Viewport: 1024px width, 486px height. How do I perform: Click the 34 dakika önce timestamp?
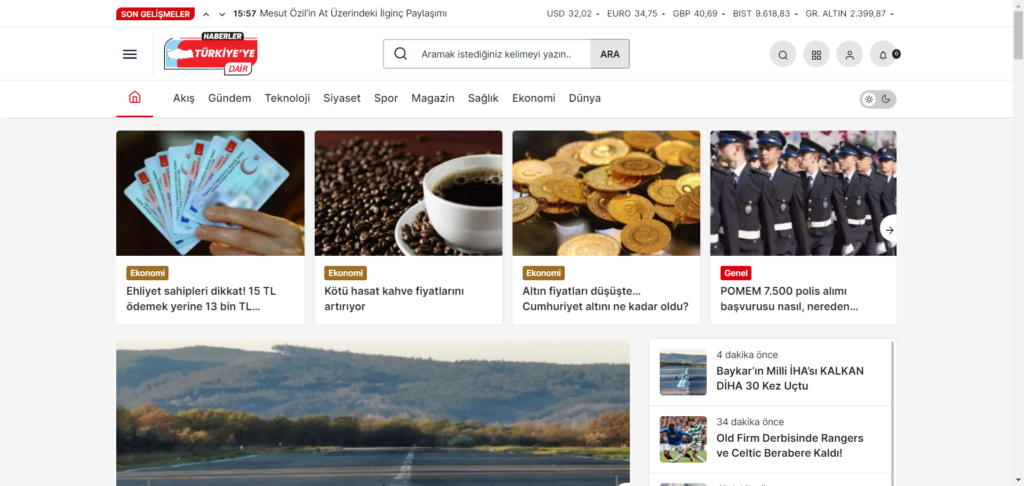750,422
